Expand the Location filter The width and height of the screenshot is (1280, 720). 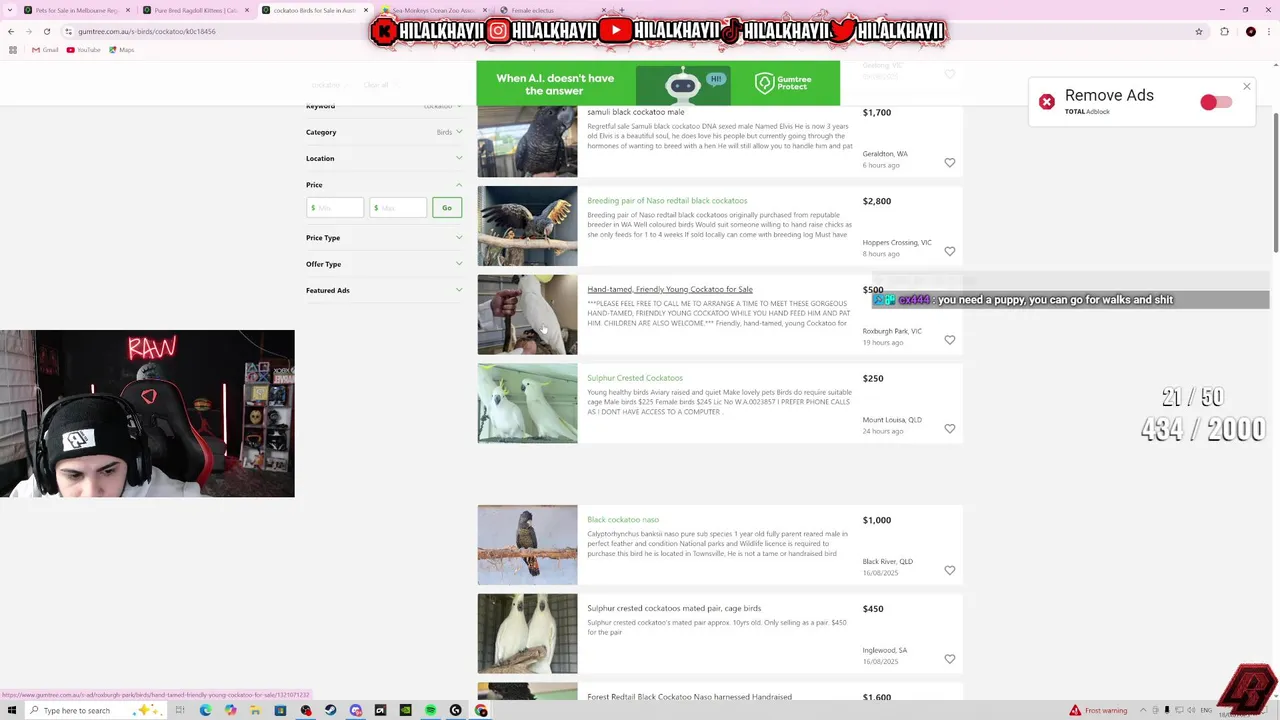(384, 158)
